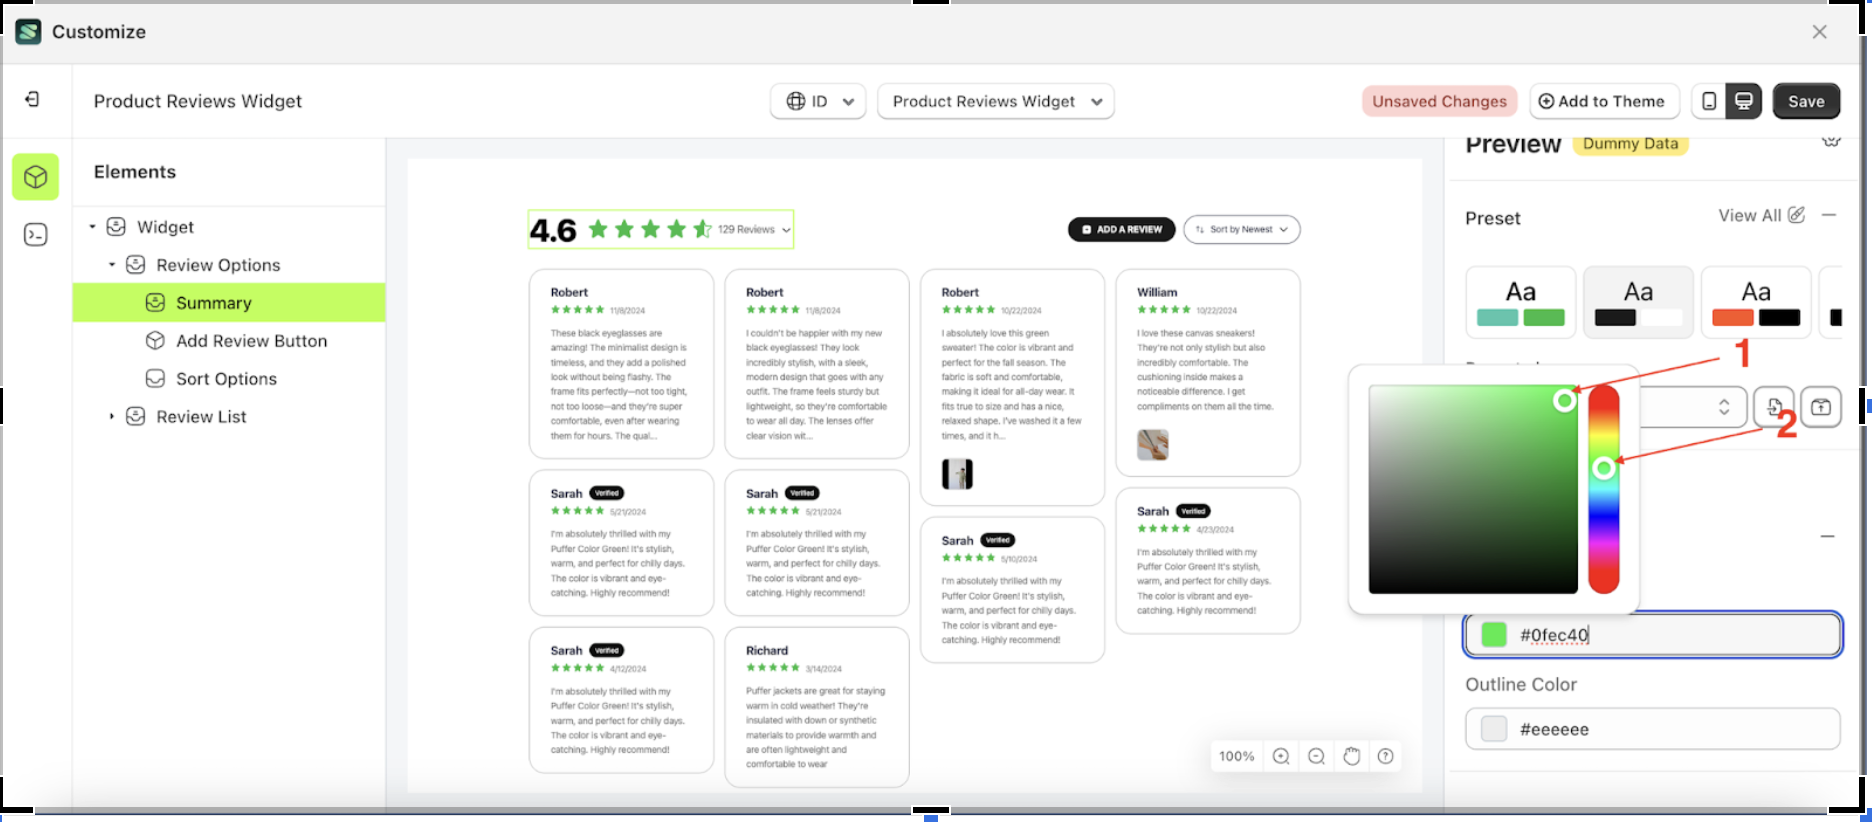Choose the orange and black preset
This screenshot has width=1872, height=822.
(x=1756, y=302)
